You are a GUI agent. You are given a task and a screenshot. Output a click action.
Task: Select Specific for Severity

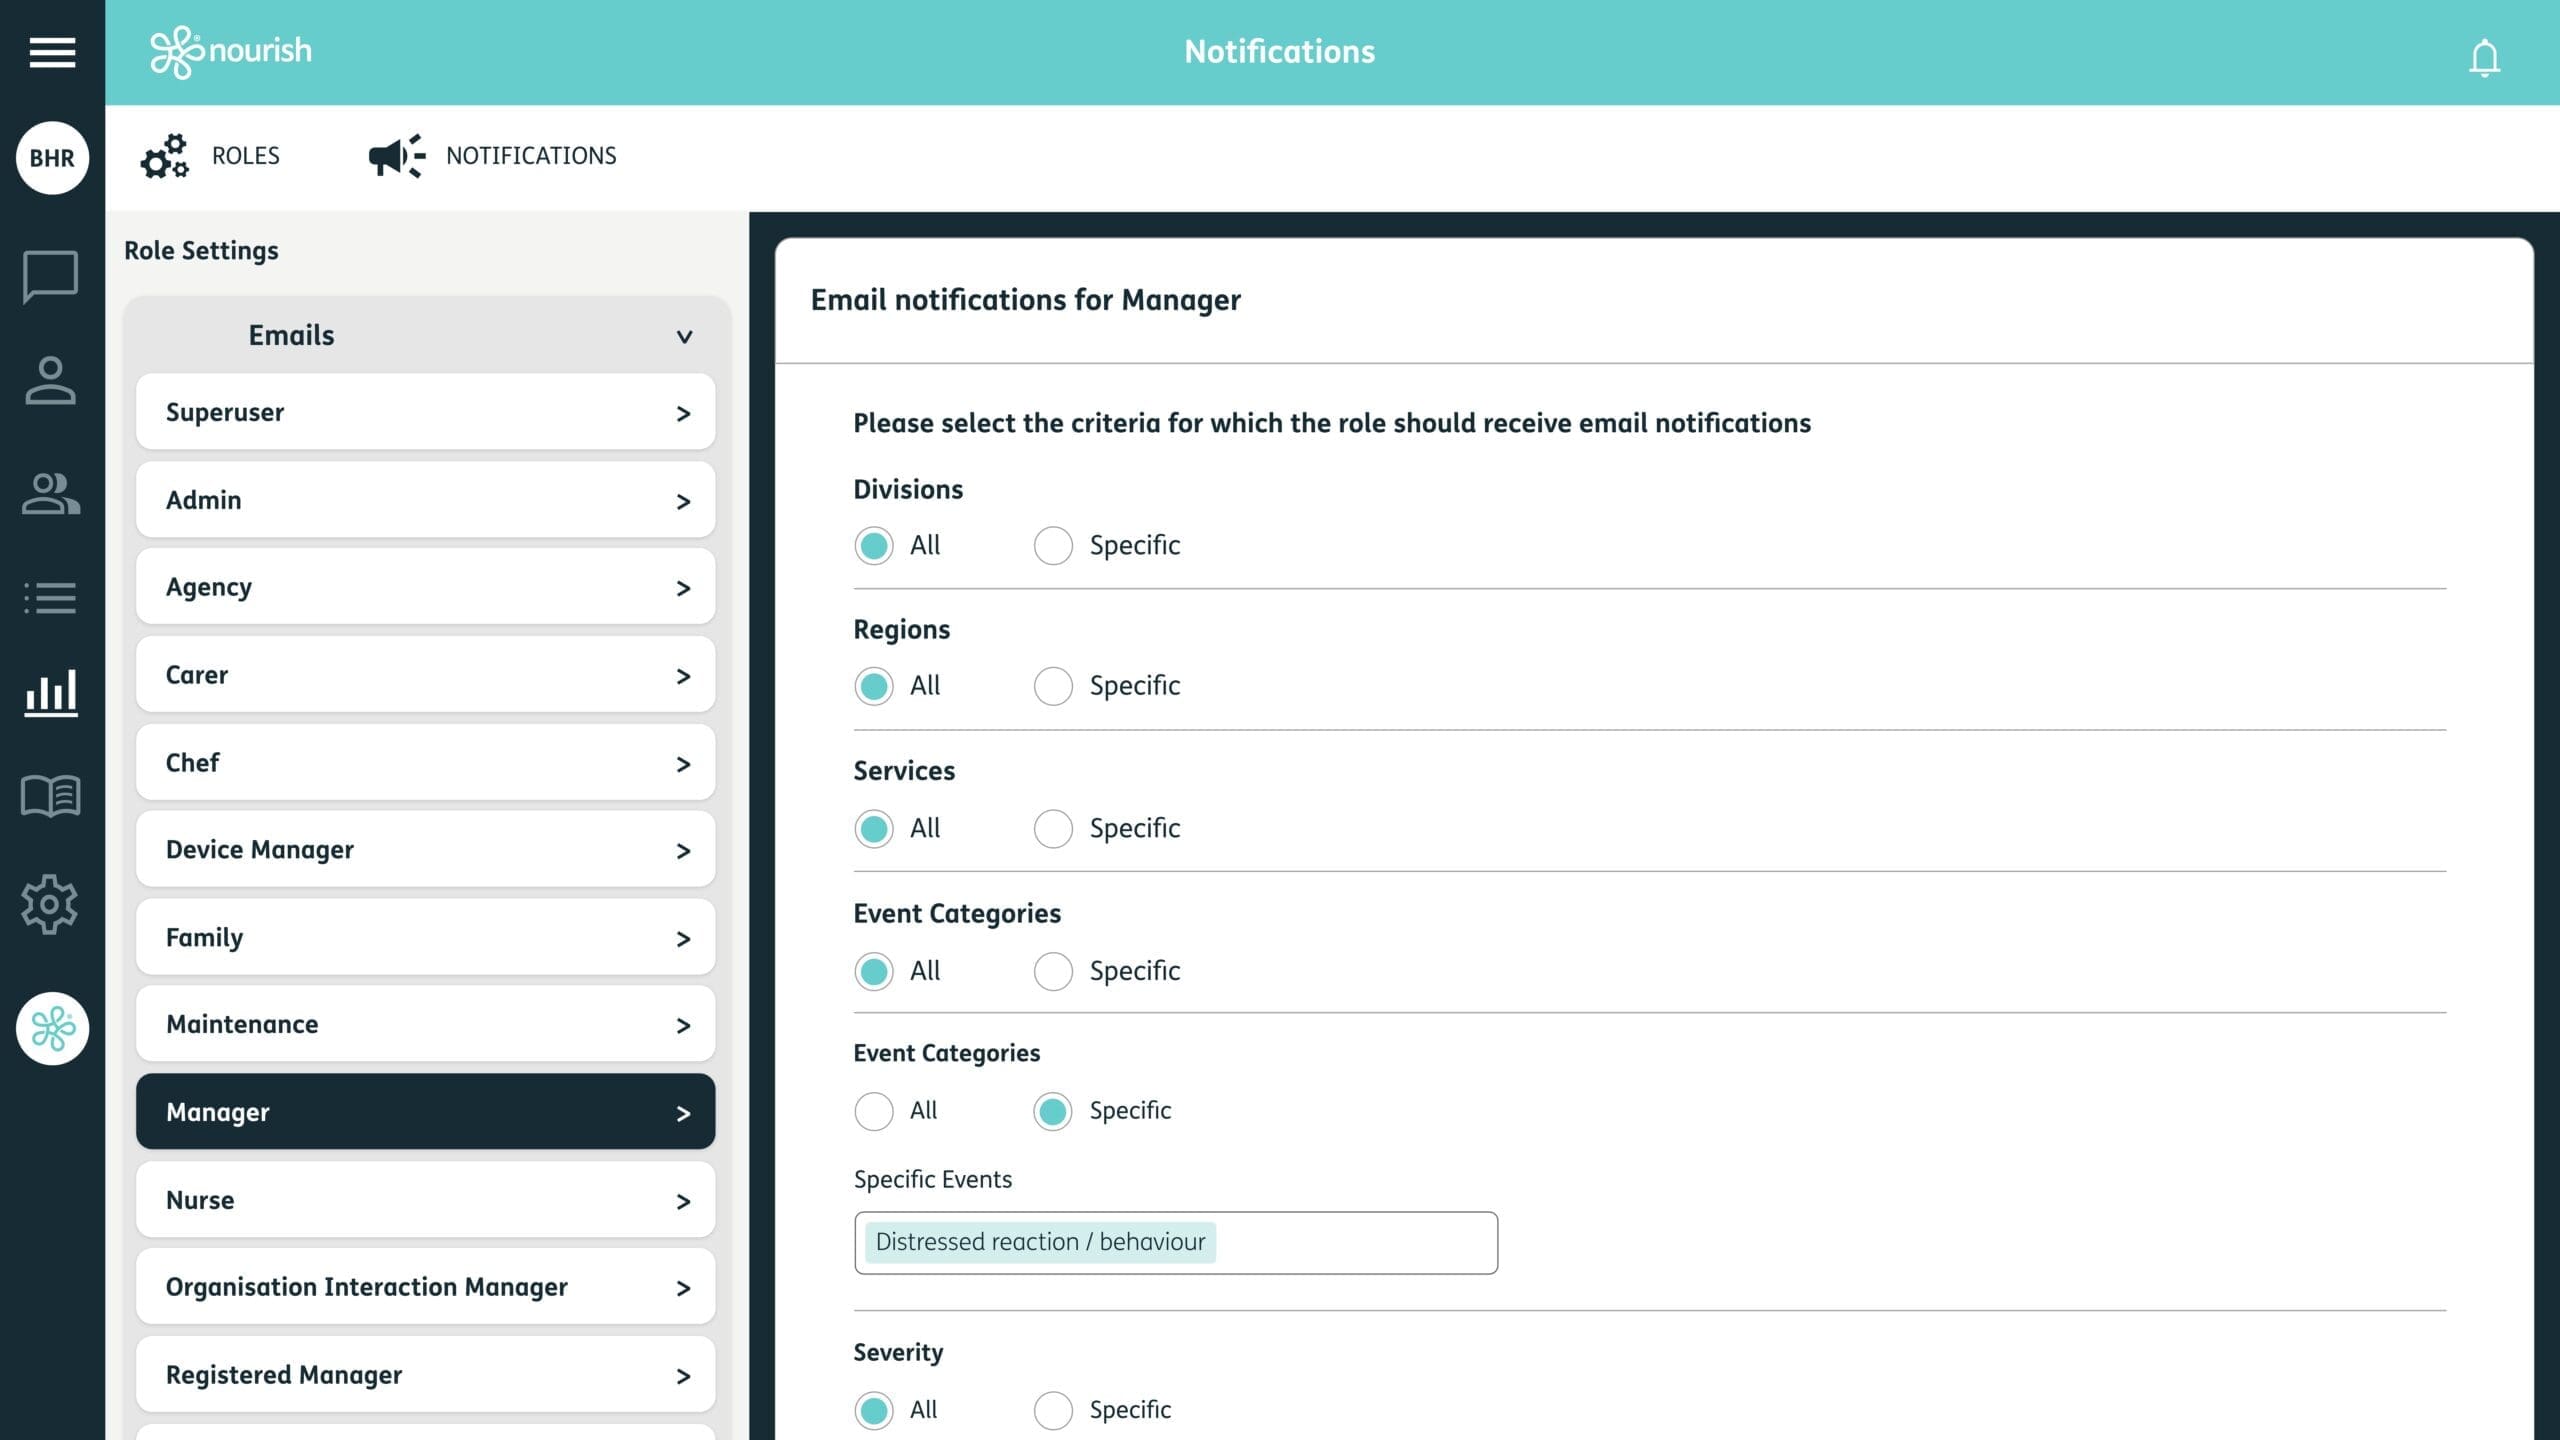point(1053,1410)
